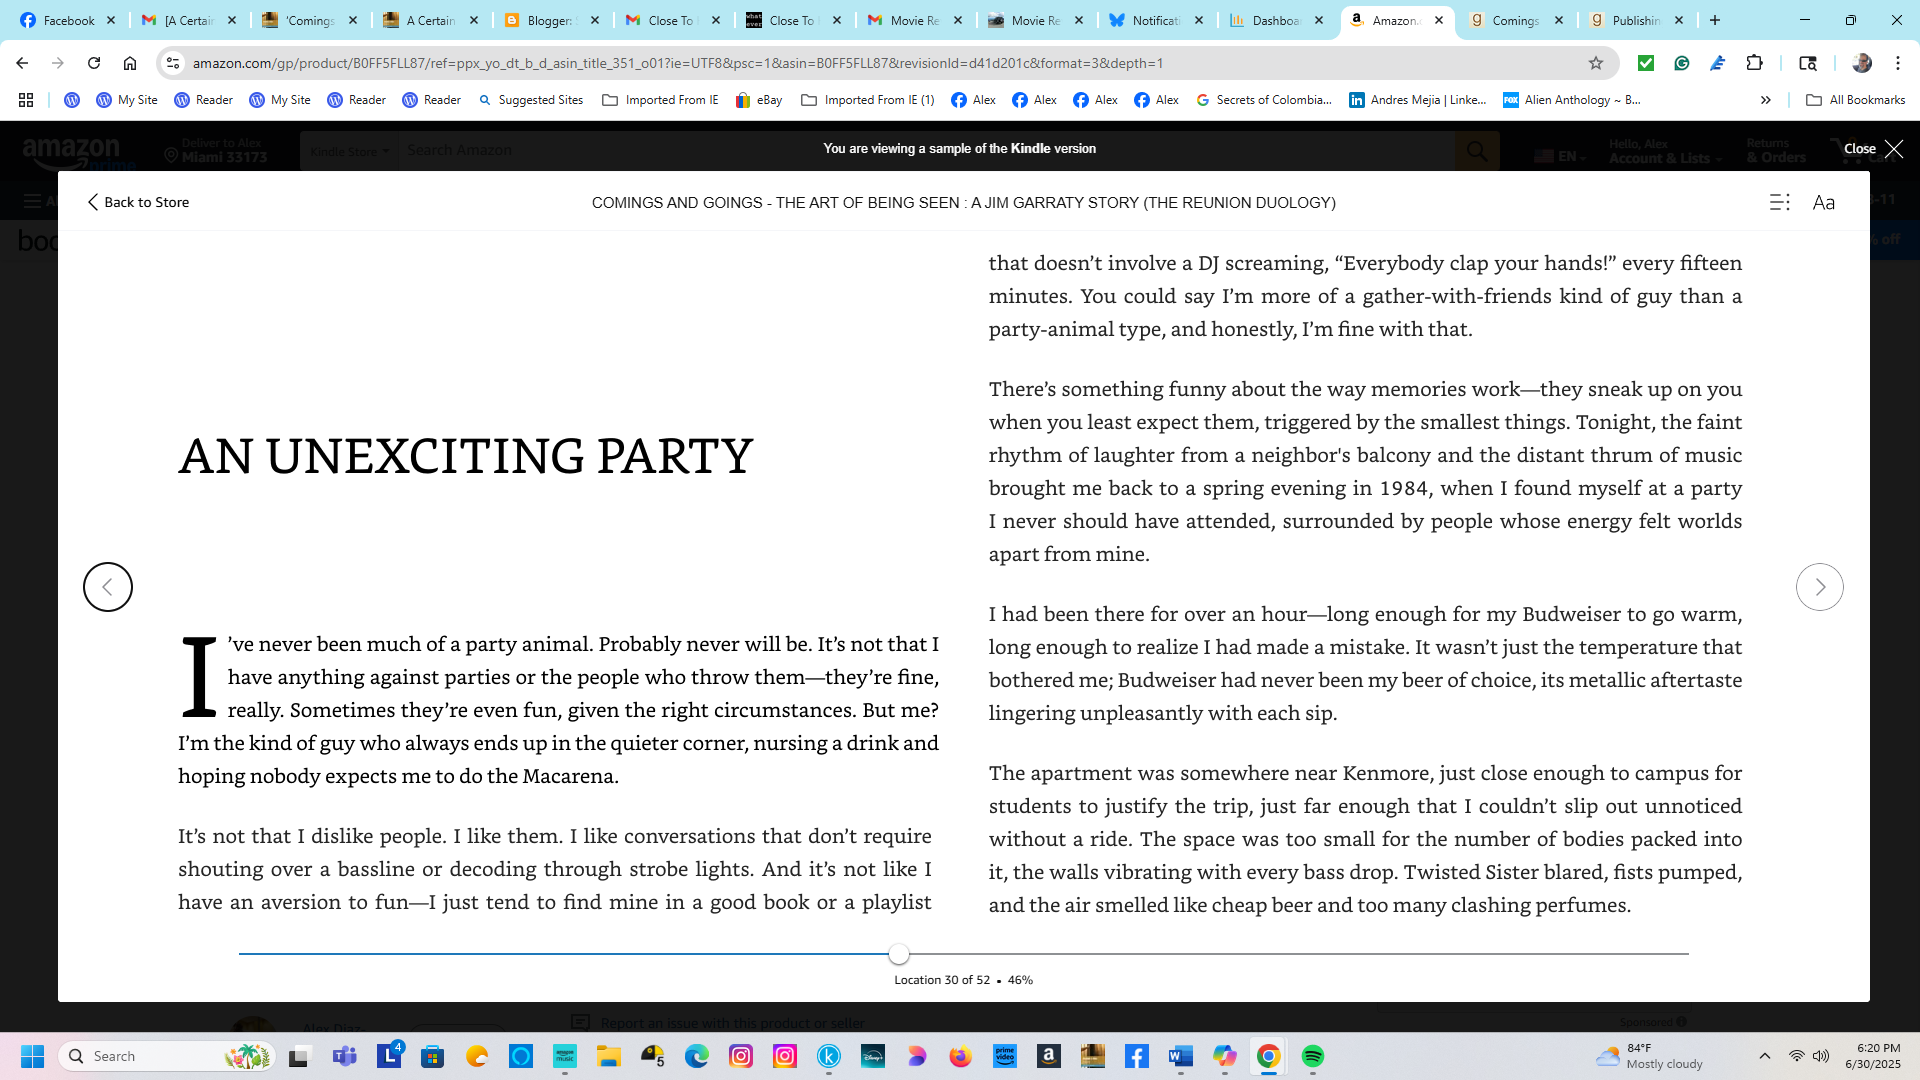Open the Kindle table of contents icon
The height and width of the screenshot is (1080, 1920).
(1779, 202)
